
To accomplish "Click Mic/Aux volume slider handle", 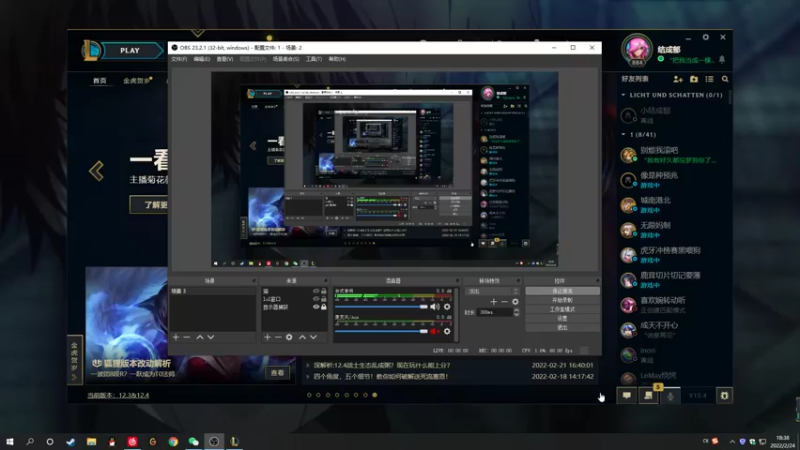I will click(423, 331).
